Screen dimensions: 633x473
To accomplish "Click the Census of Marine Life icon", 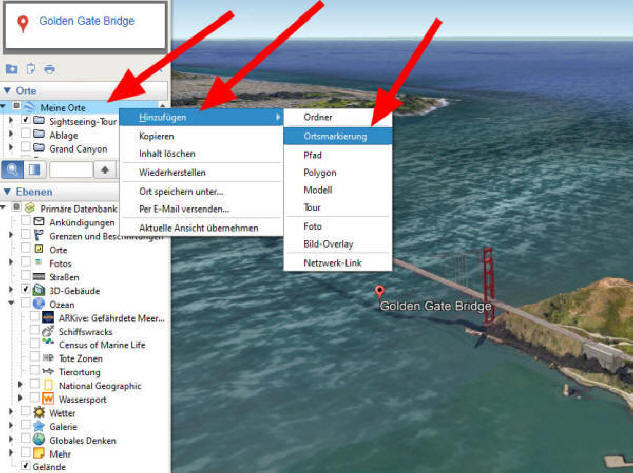I will [x=48, y=342].
